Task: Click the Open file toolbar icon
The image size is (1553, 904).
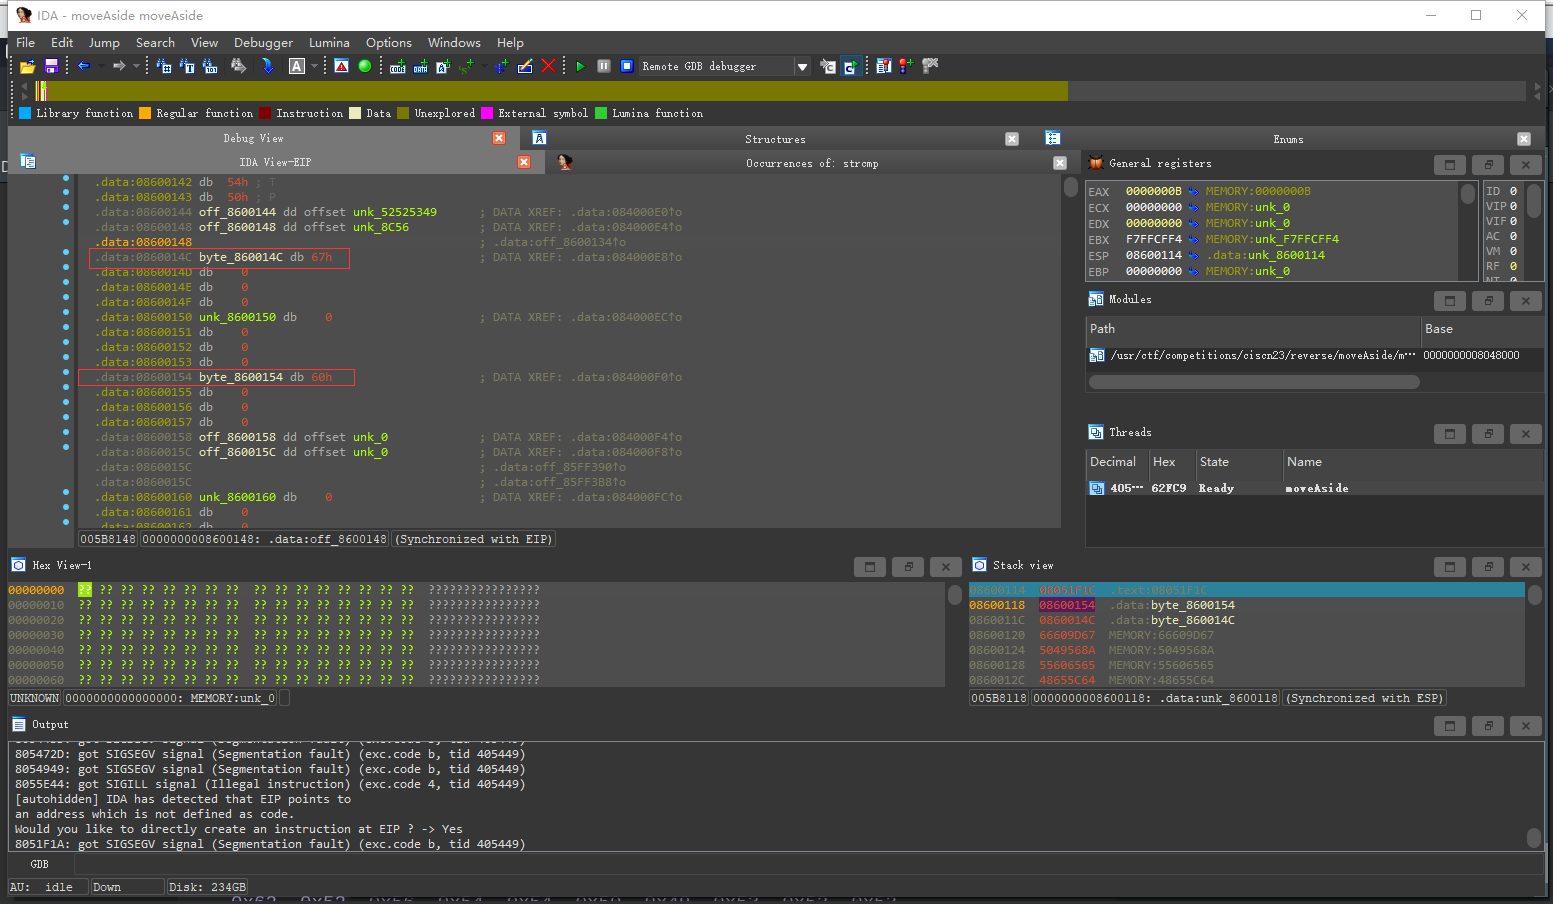Action: click(x=27, y=66)
